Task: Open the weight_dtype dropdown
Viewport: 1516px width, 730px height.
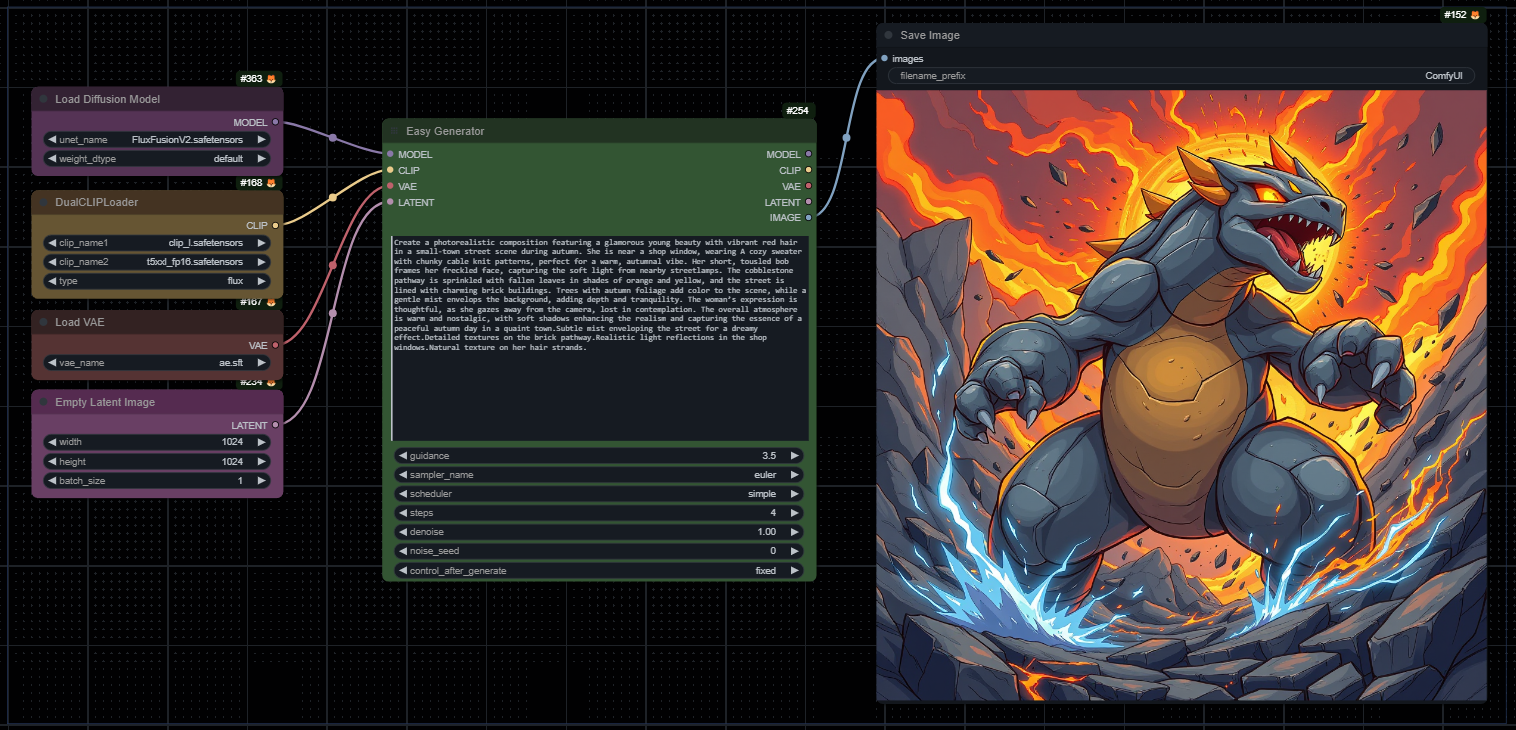Action: 157,158
